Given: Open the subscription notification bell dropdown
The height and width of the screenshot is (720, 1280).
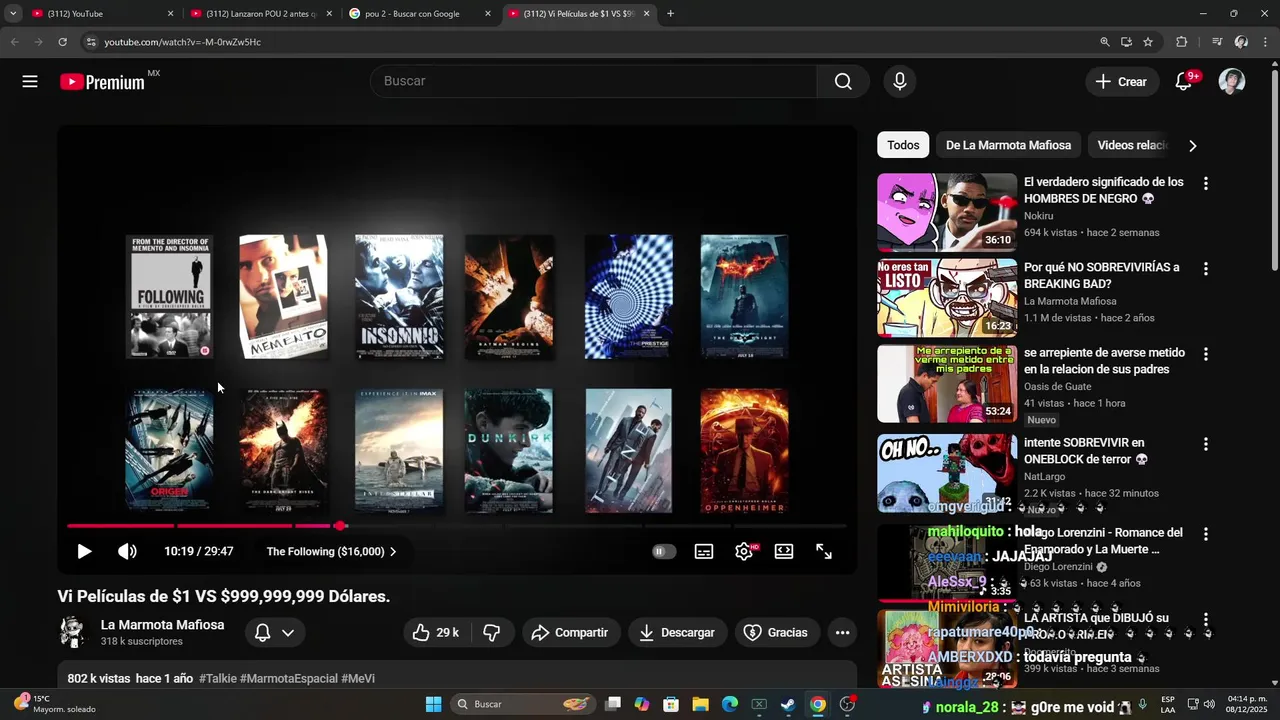Looking at the screenshot, I should coord(274,632).
